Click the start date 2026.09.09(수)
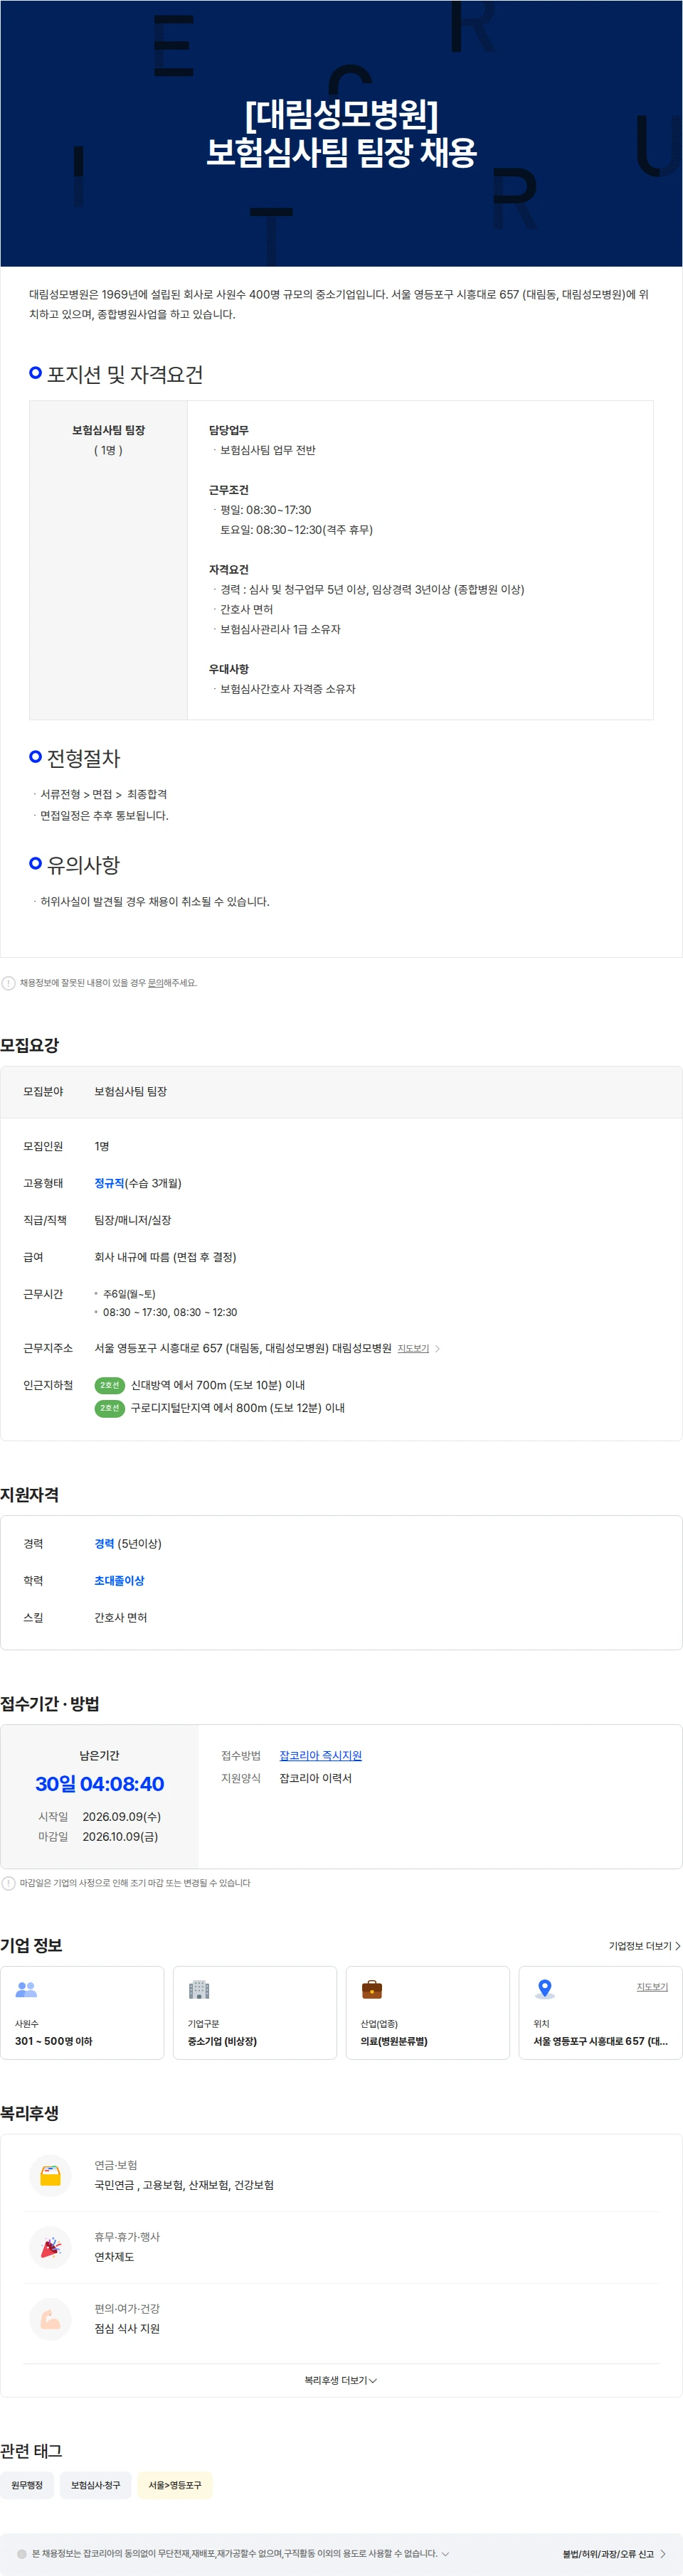The width and height of the screenshot is (683, 2576). (x=121, y=1816)
